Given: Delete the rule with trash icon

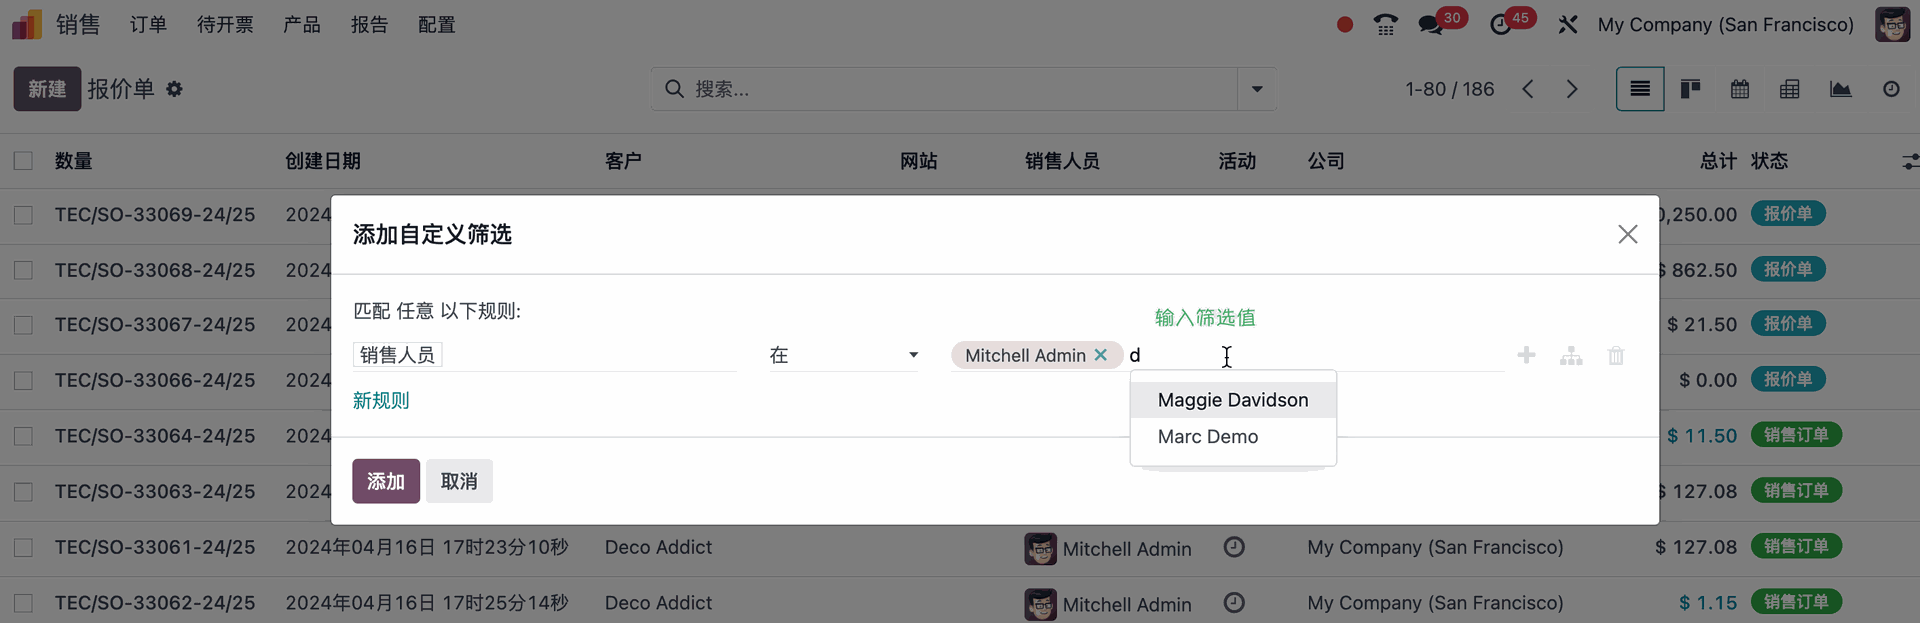Looking at the screenshot, I should 1616,355.
